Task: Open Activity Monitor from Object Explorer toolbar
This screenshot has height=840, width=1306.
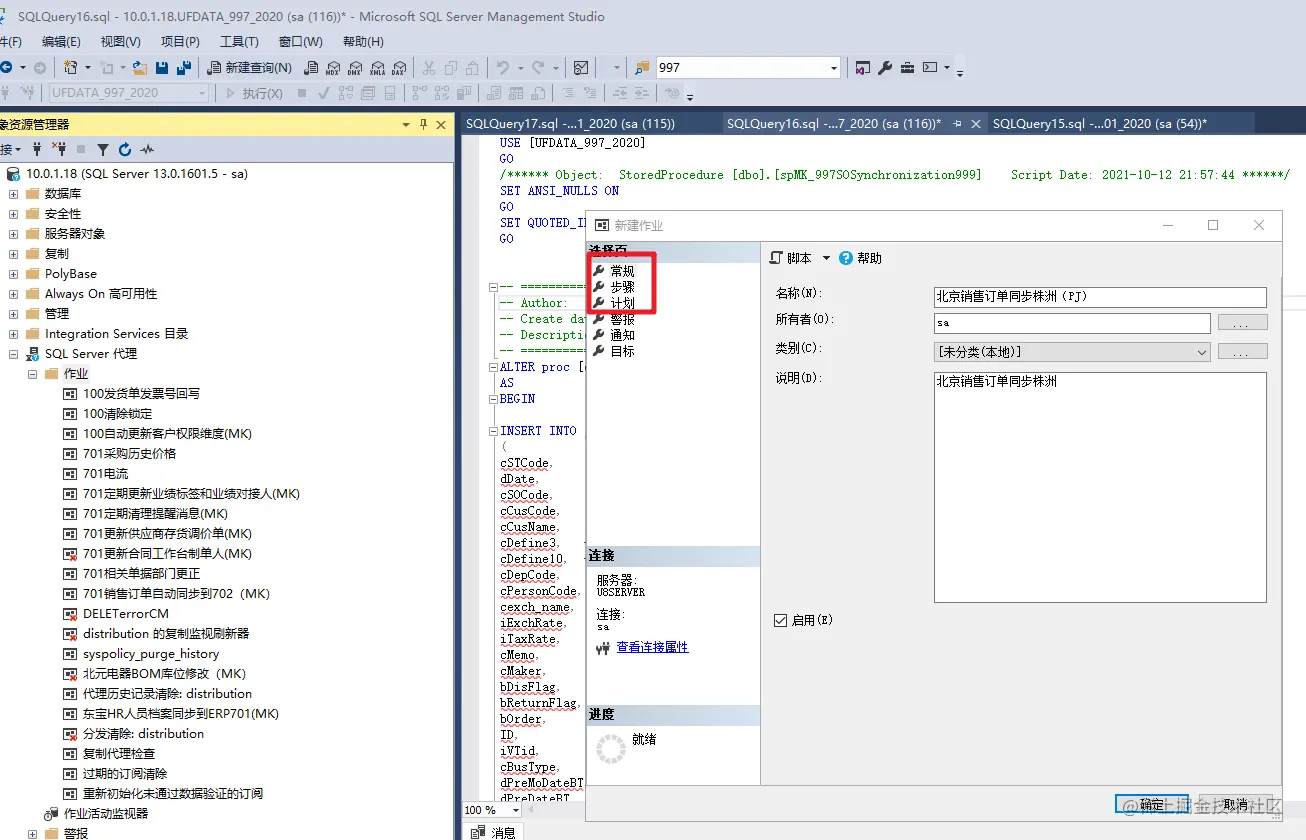Action: [147, 149]
